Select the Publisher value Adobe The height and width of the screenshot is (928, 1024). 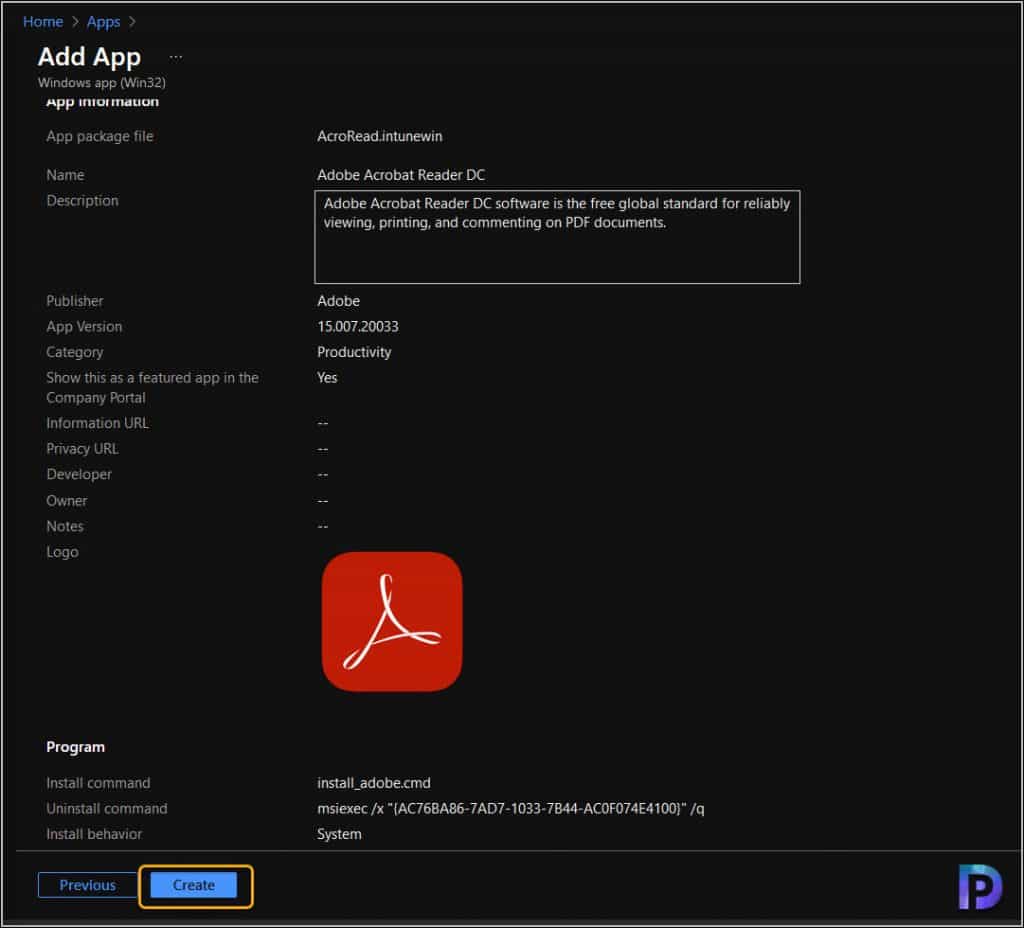pos(338,301)
